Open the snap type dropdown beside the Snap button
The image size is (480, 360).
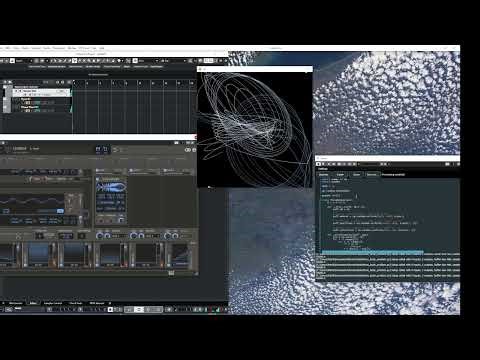[148, 61]
